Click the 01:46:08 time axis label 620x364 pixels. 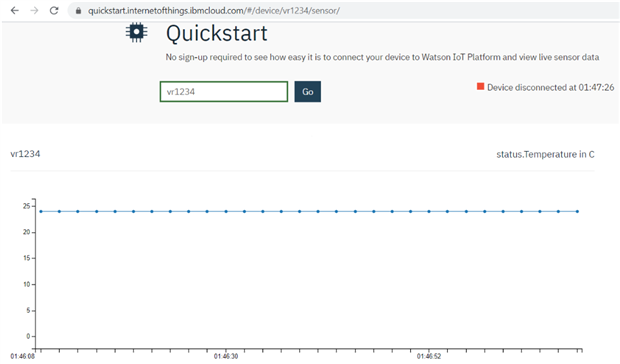23,356
